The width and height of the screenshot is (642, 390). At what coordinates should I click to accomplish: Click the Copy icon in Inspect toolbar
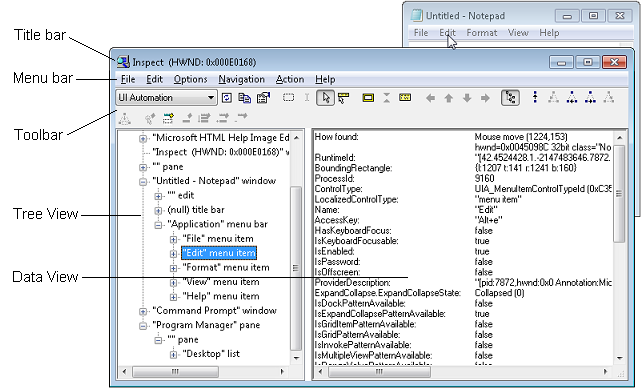[x=244, y=98]
